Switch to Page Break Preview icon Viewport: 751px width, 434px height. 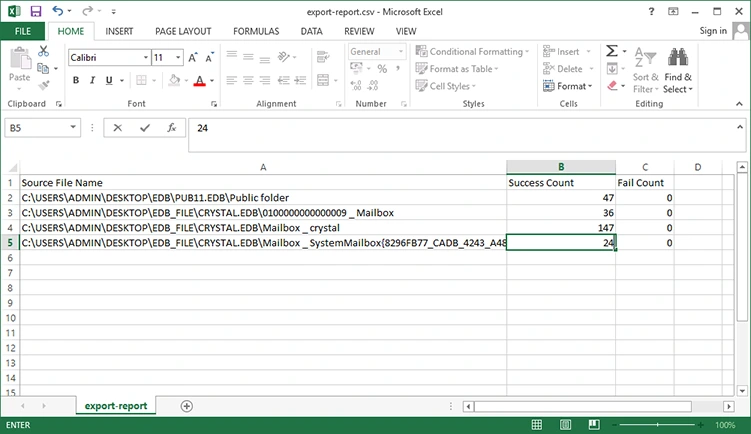pos(594,424)
